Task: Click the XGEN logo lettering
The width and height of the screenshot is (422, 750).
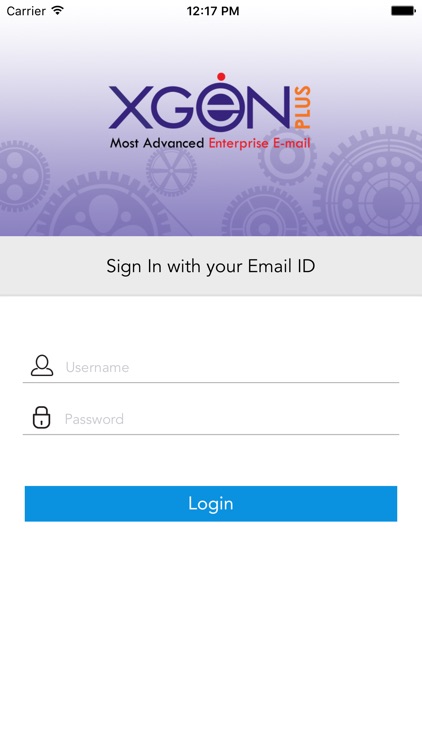Action: (x=200, y=107)
